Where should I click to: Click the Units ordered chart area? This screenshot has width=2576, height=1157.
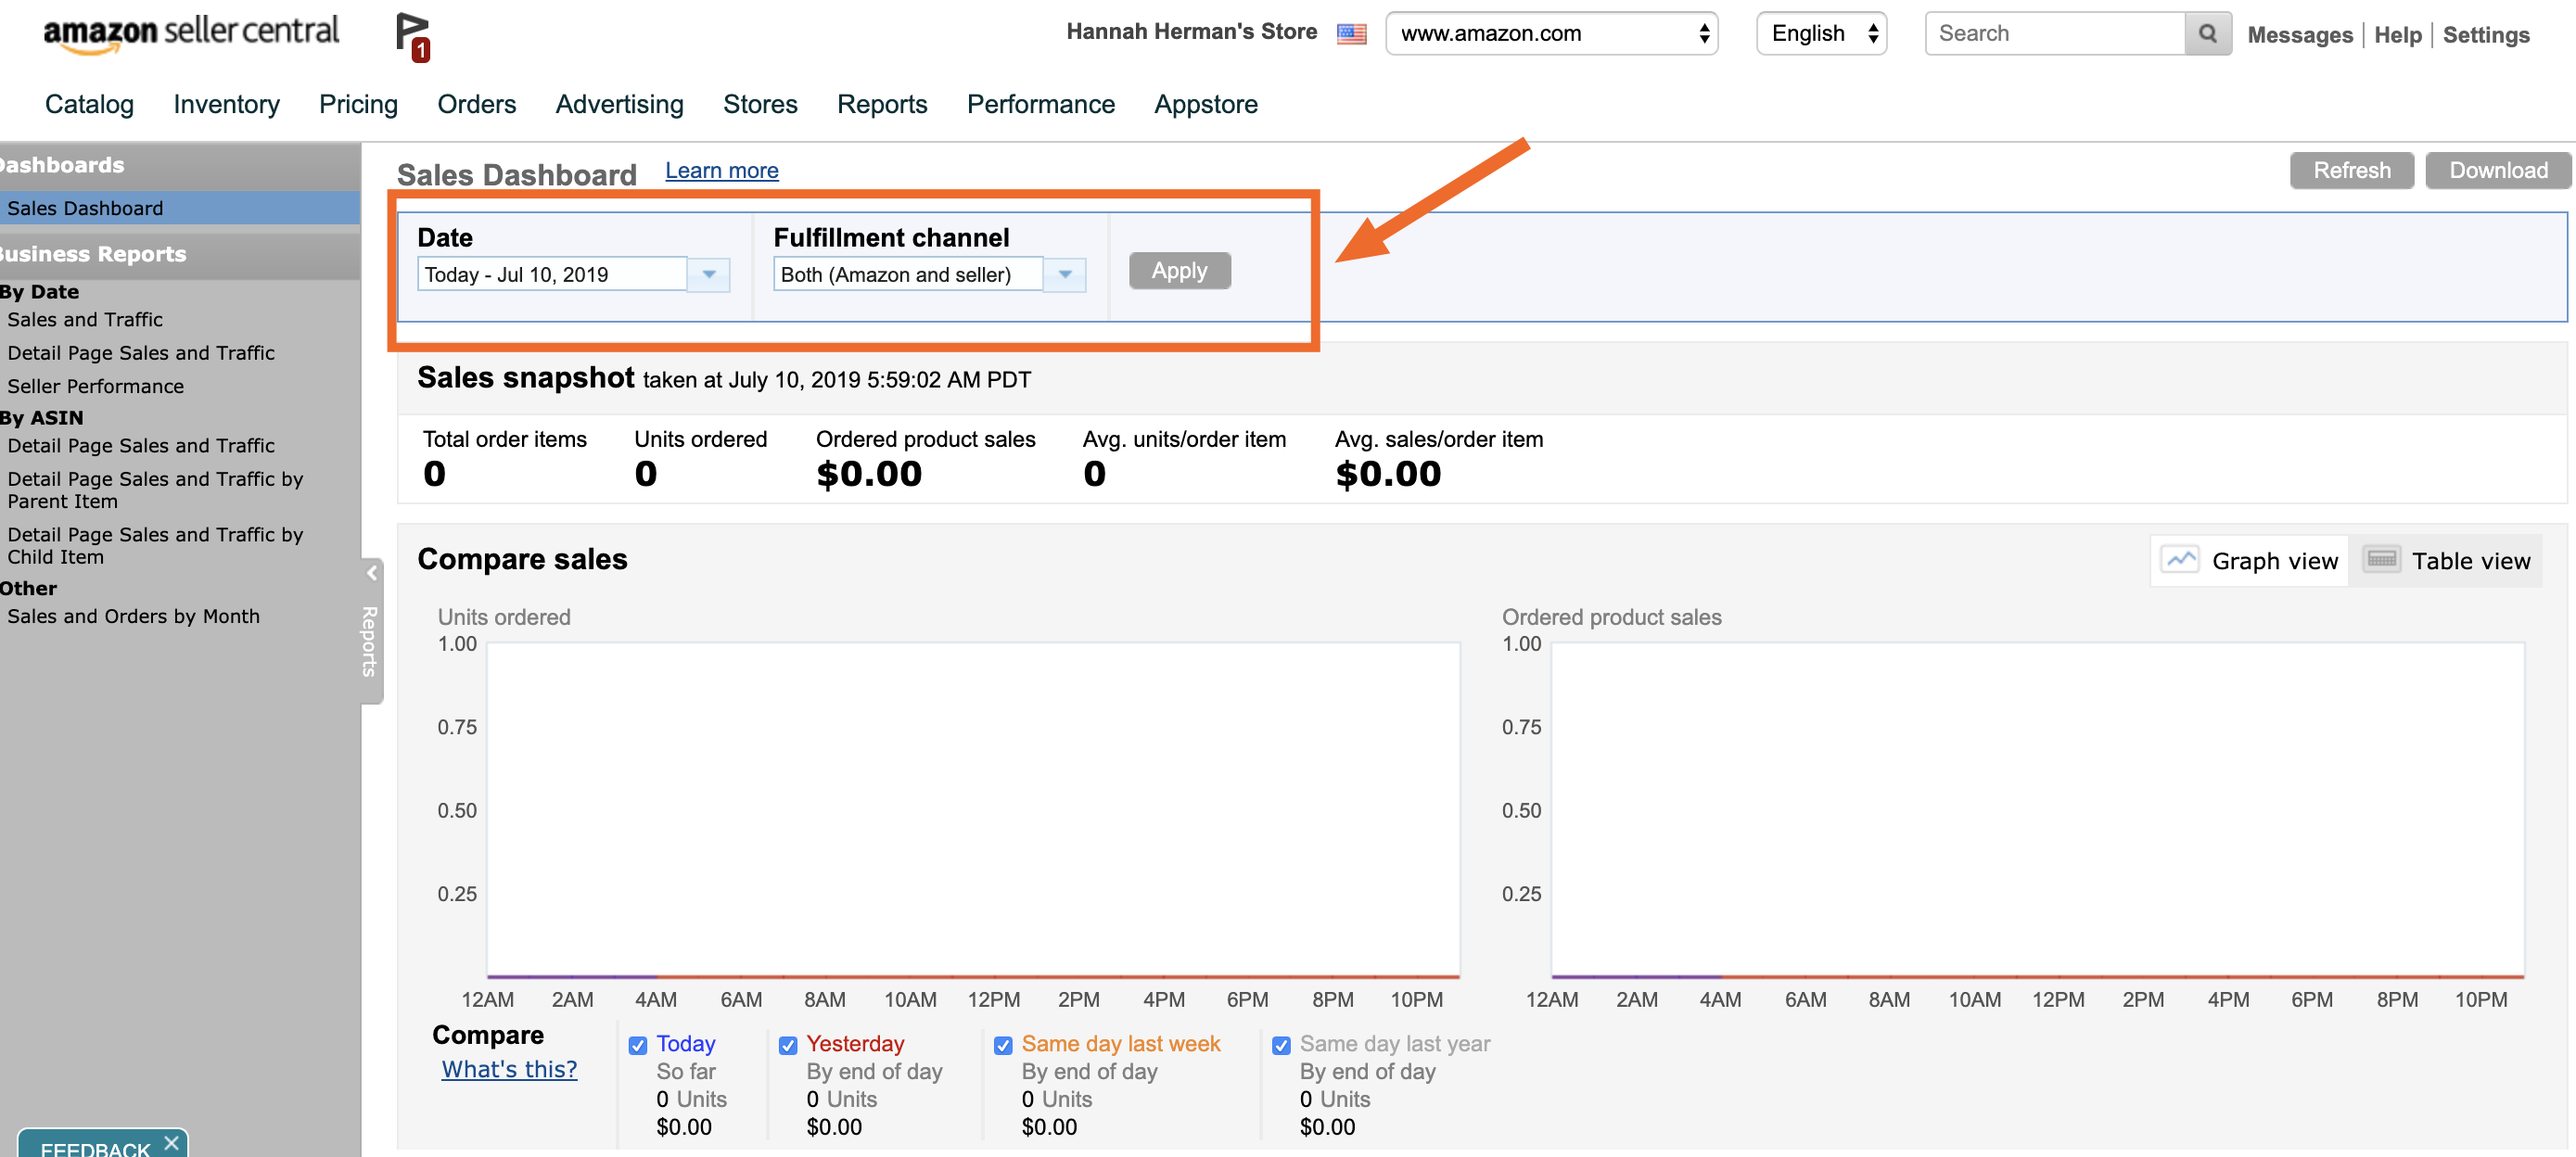click(973, 810)
